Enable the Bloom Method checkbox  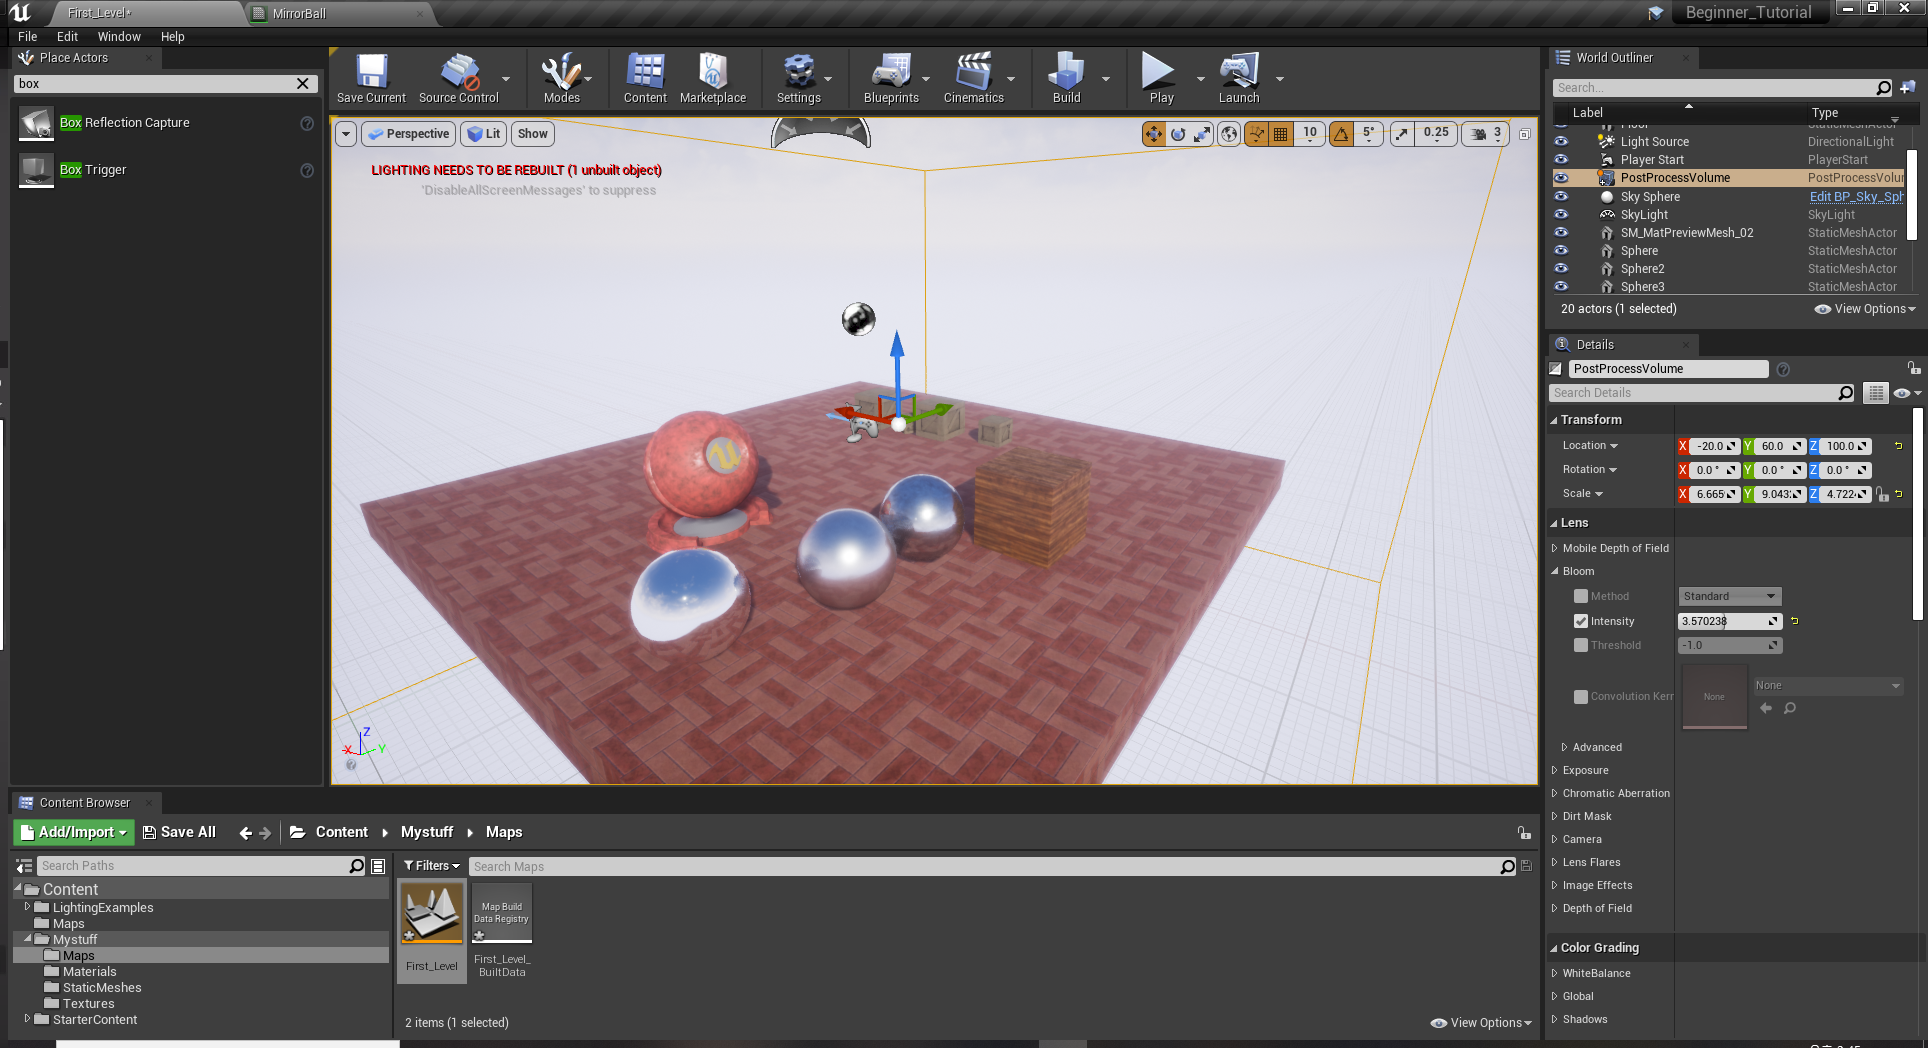click(1581, 596)
